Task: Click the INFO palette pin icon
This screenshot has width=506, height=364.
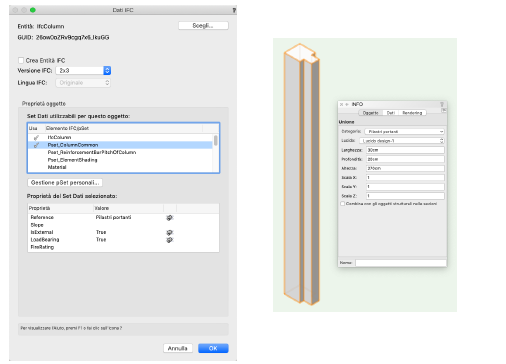Action: pos(442,104)
